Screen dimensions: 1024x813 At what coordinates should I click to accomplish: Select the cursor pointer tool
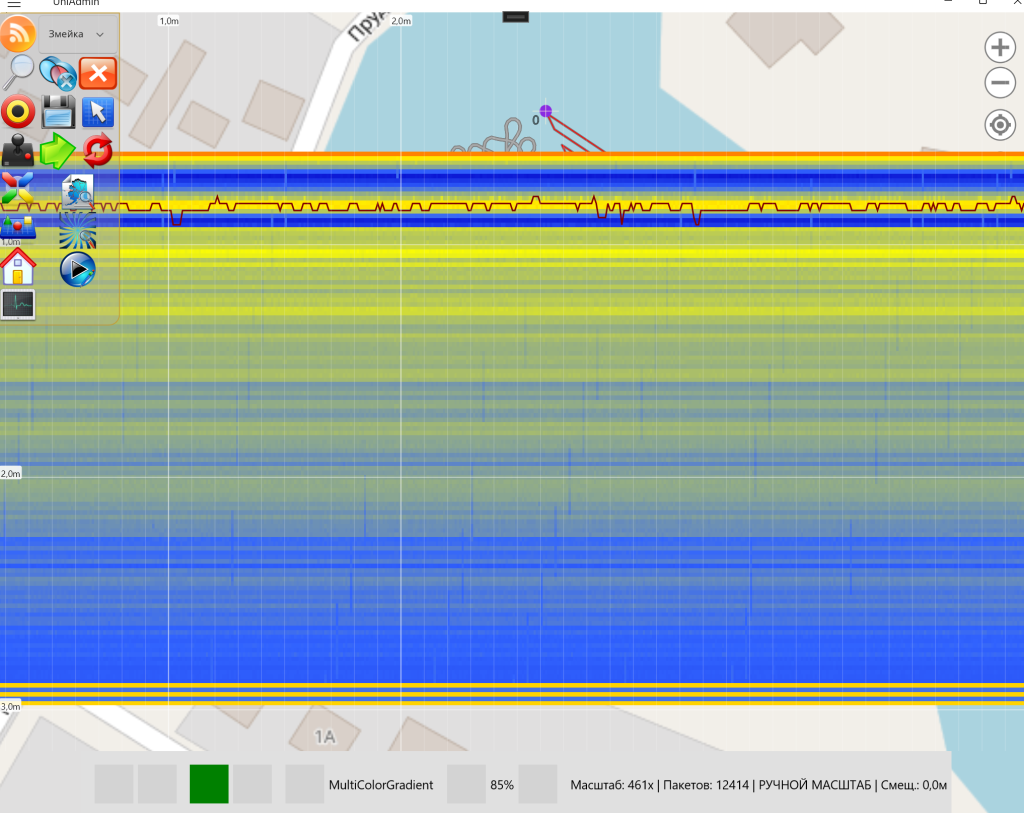[x=98, y=112]
